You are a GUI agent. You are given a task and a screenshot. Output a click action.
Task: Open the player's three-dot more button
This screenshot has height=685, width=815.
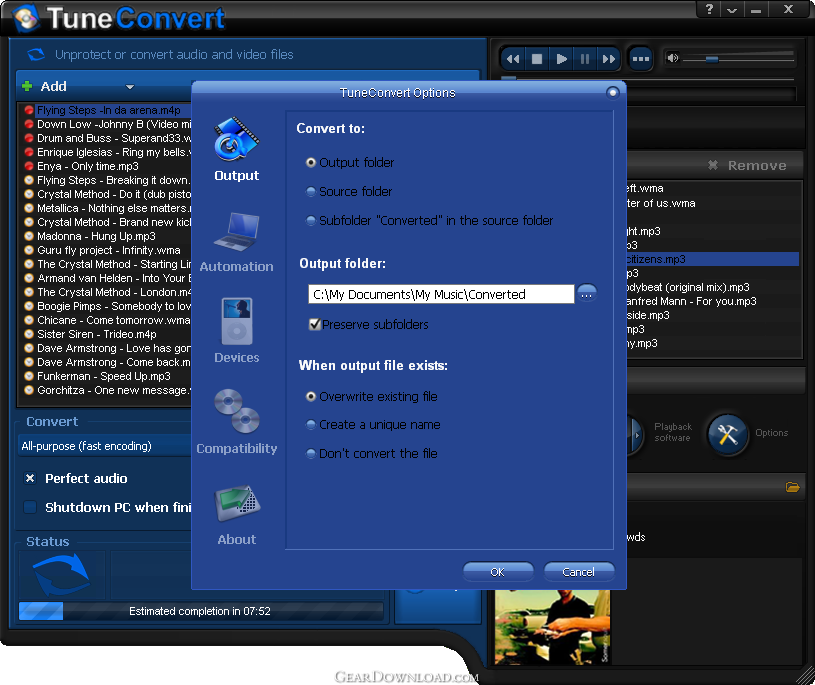(640, 59)
